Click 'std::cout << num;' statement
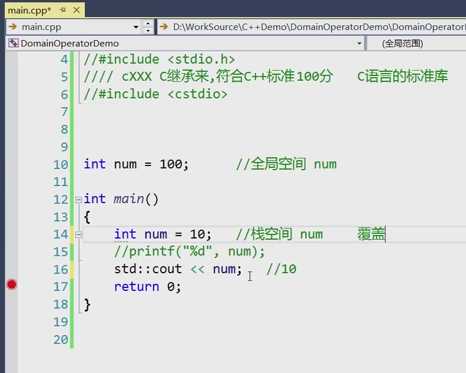 [178, 269]
